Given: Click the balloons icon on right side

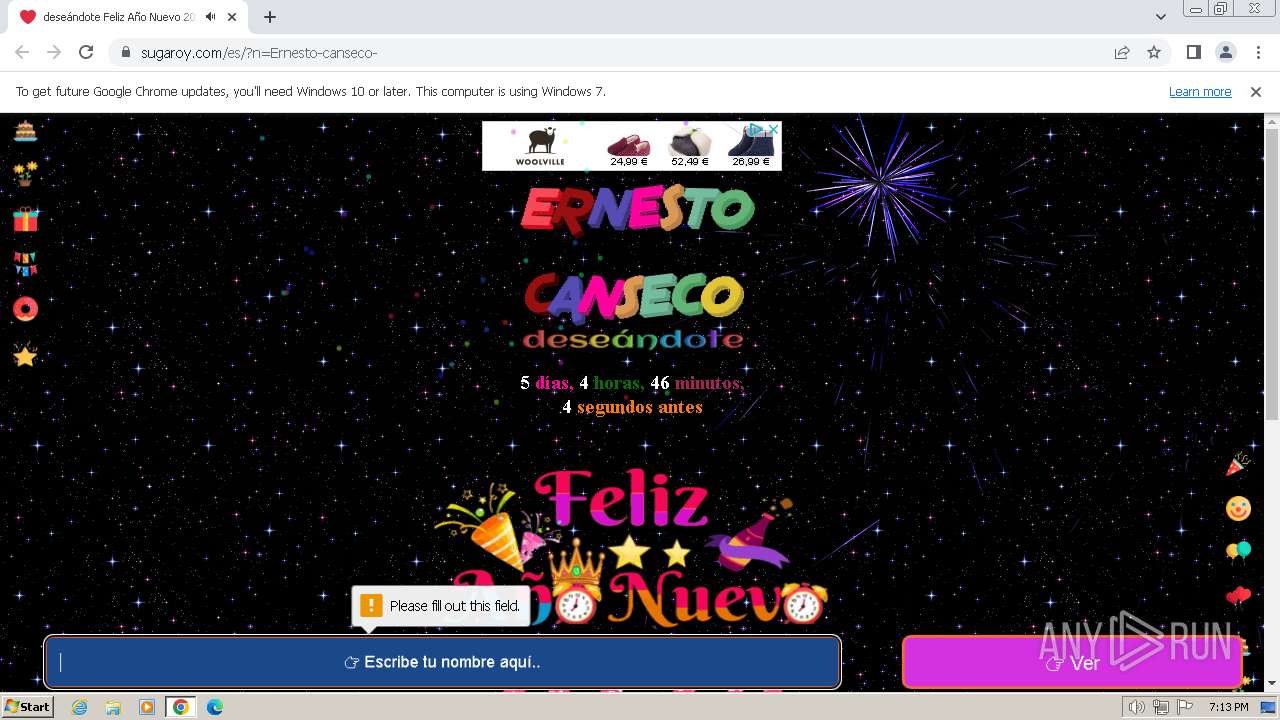Looking at the screenshot, I should pyautogui.click(x=1238, y=552).
